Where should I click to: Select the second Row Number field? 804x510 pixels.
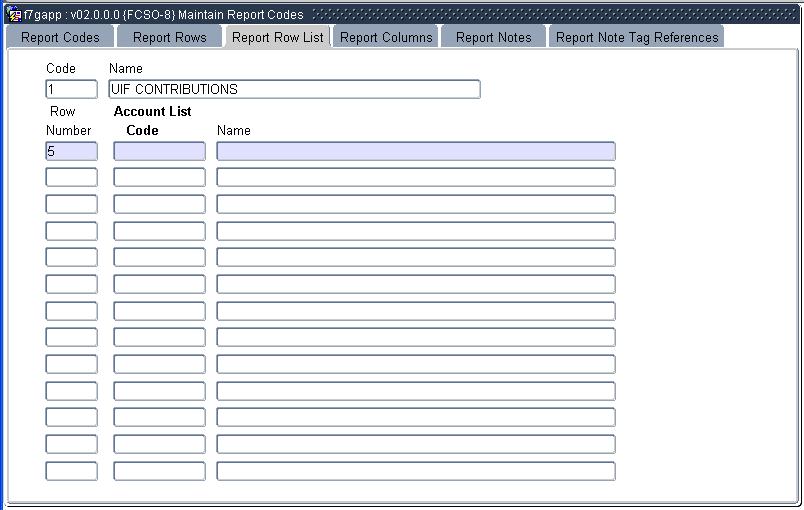[x=72, y=177]
